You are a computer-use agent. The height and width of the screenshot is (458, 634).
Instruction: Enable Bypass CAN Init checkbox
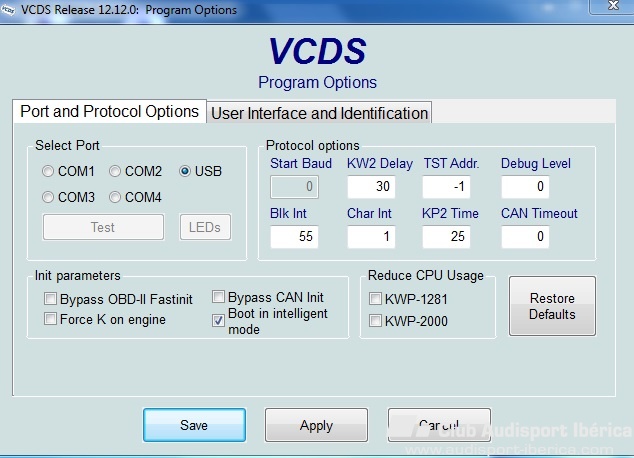coord(218,297)
